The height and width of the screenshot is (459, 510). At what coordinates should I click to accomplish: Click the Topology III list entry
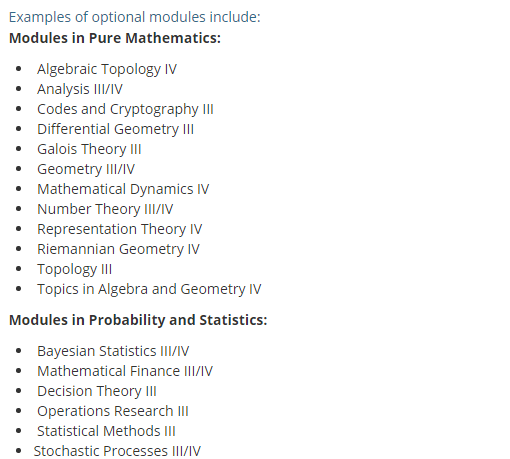(x=74, y=269)
